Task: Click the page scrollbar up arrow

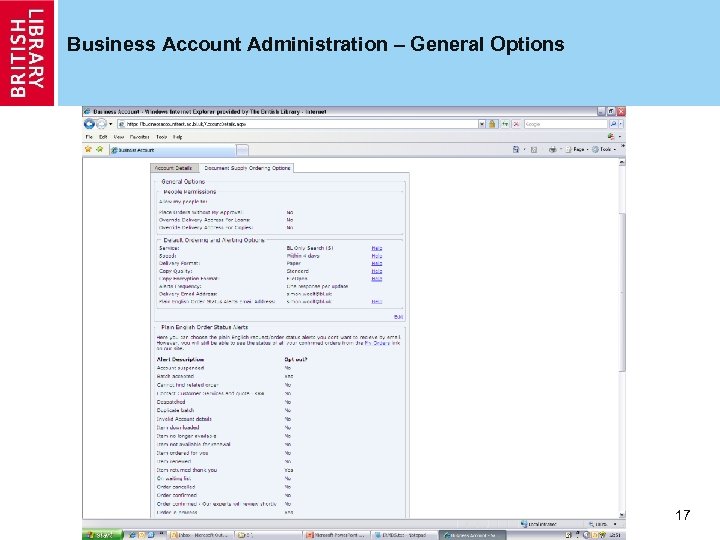Action: 622,162
